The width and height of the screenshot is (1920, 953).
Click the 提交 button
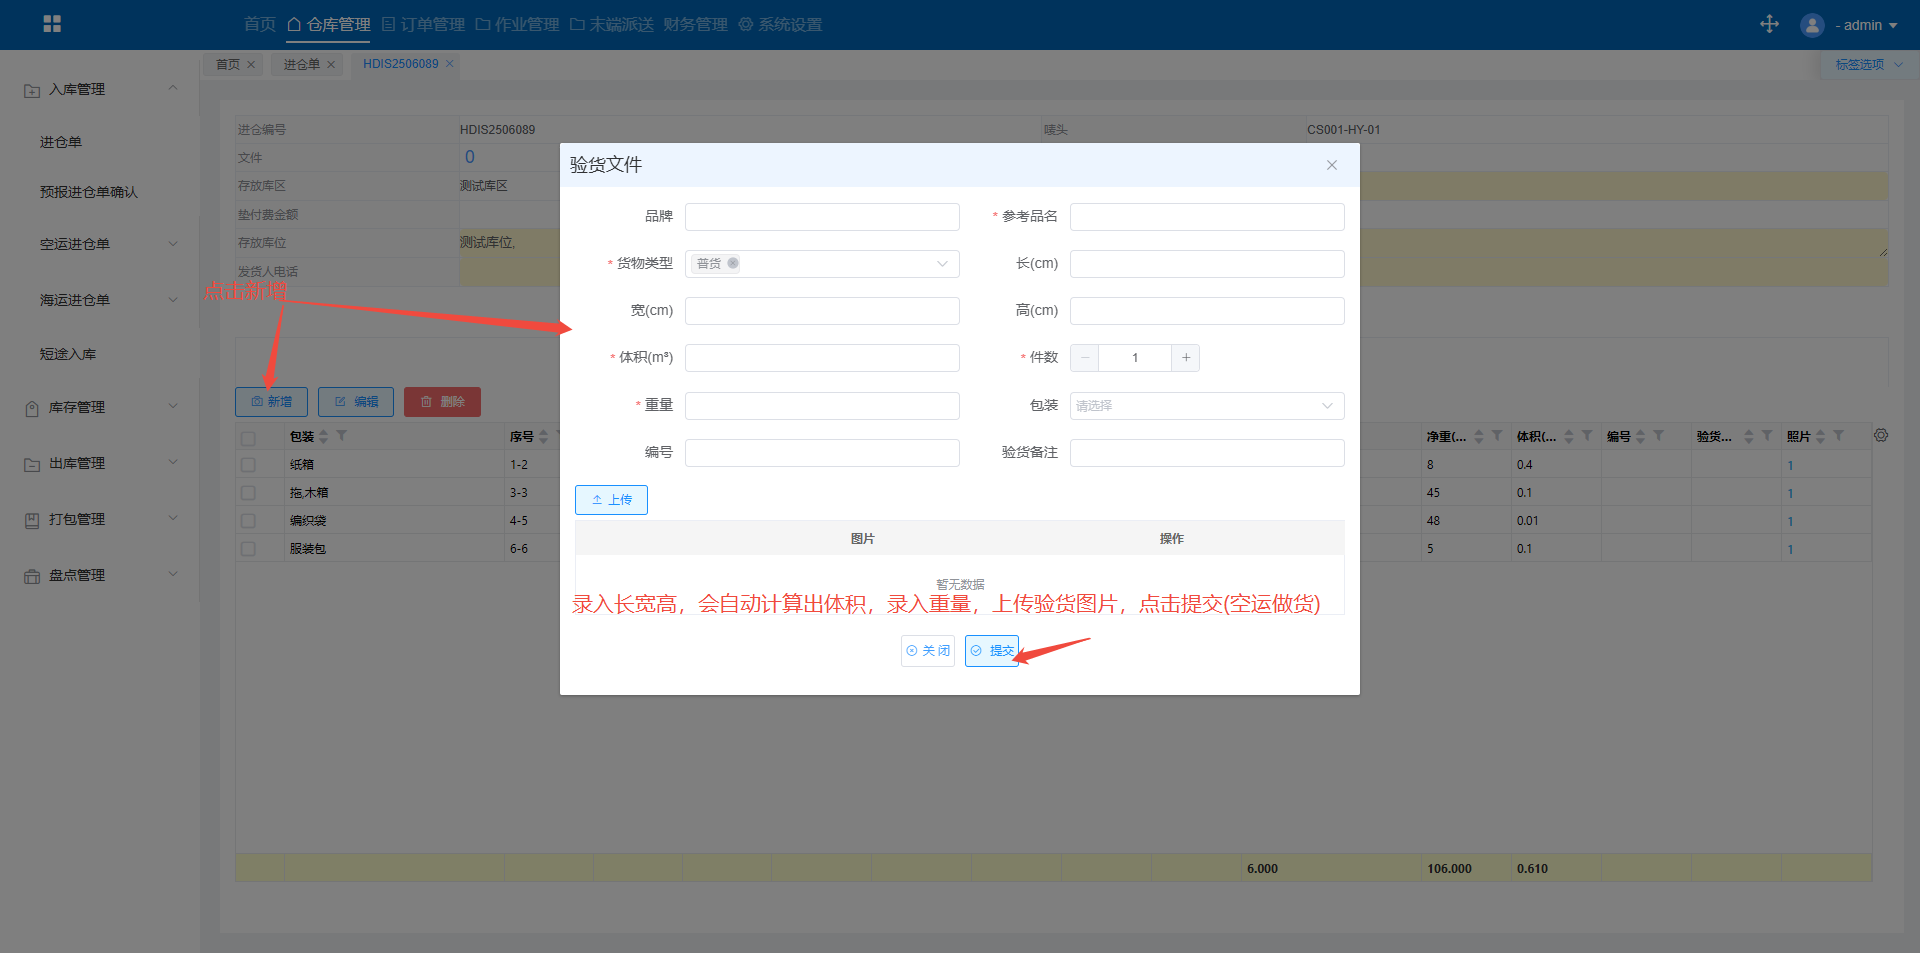(x=991, y=651)
